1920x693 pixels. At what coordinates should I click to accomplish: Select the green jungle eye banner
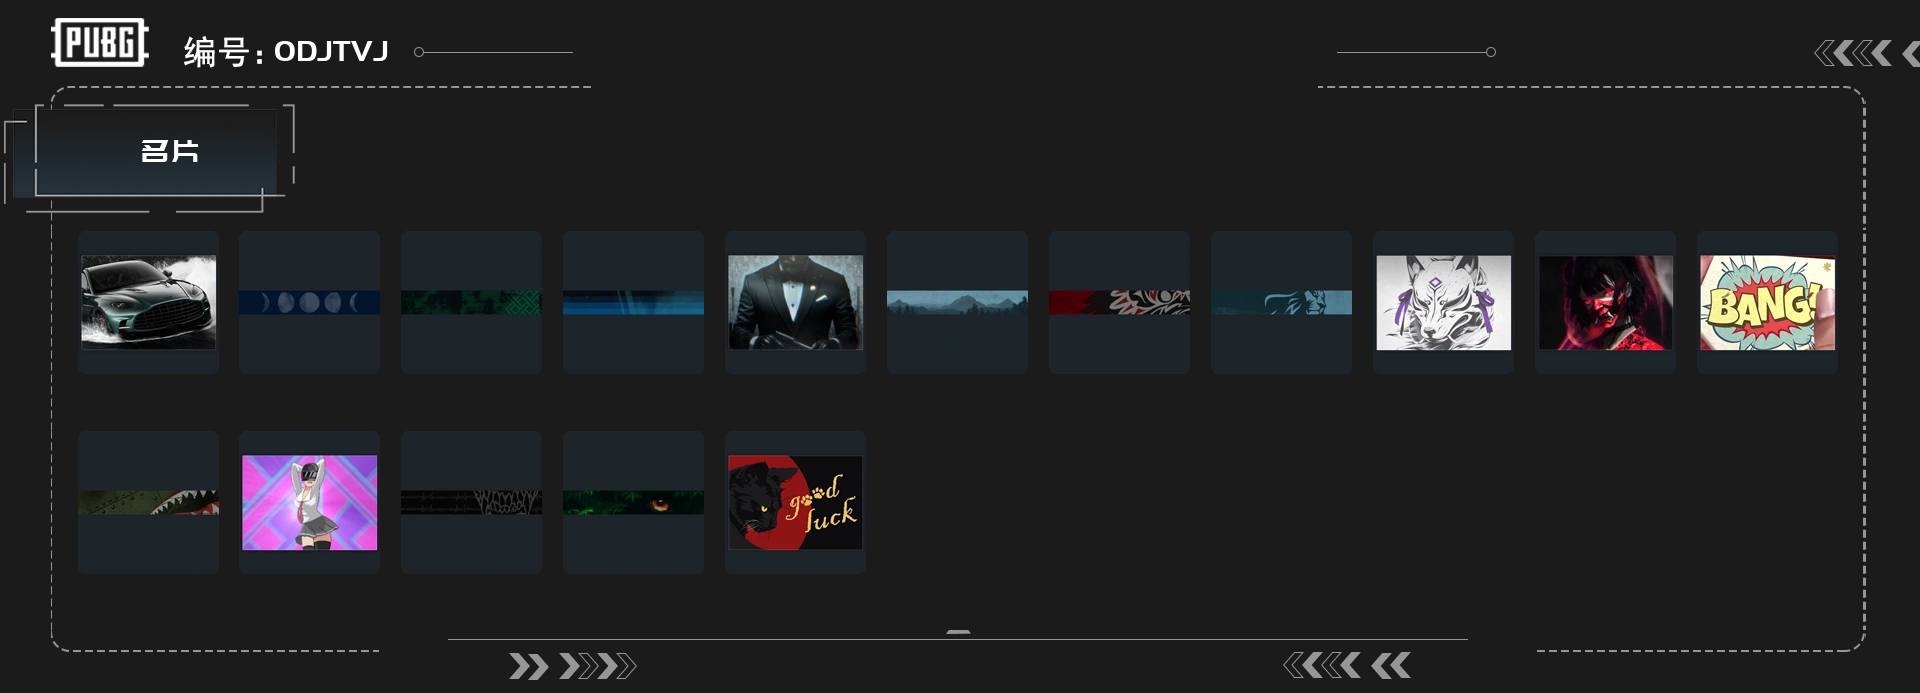(633, 502)
